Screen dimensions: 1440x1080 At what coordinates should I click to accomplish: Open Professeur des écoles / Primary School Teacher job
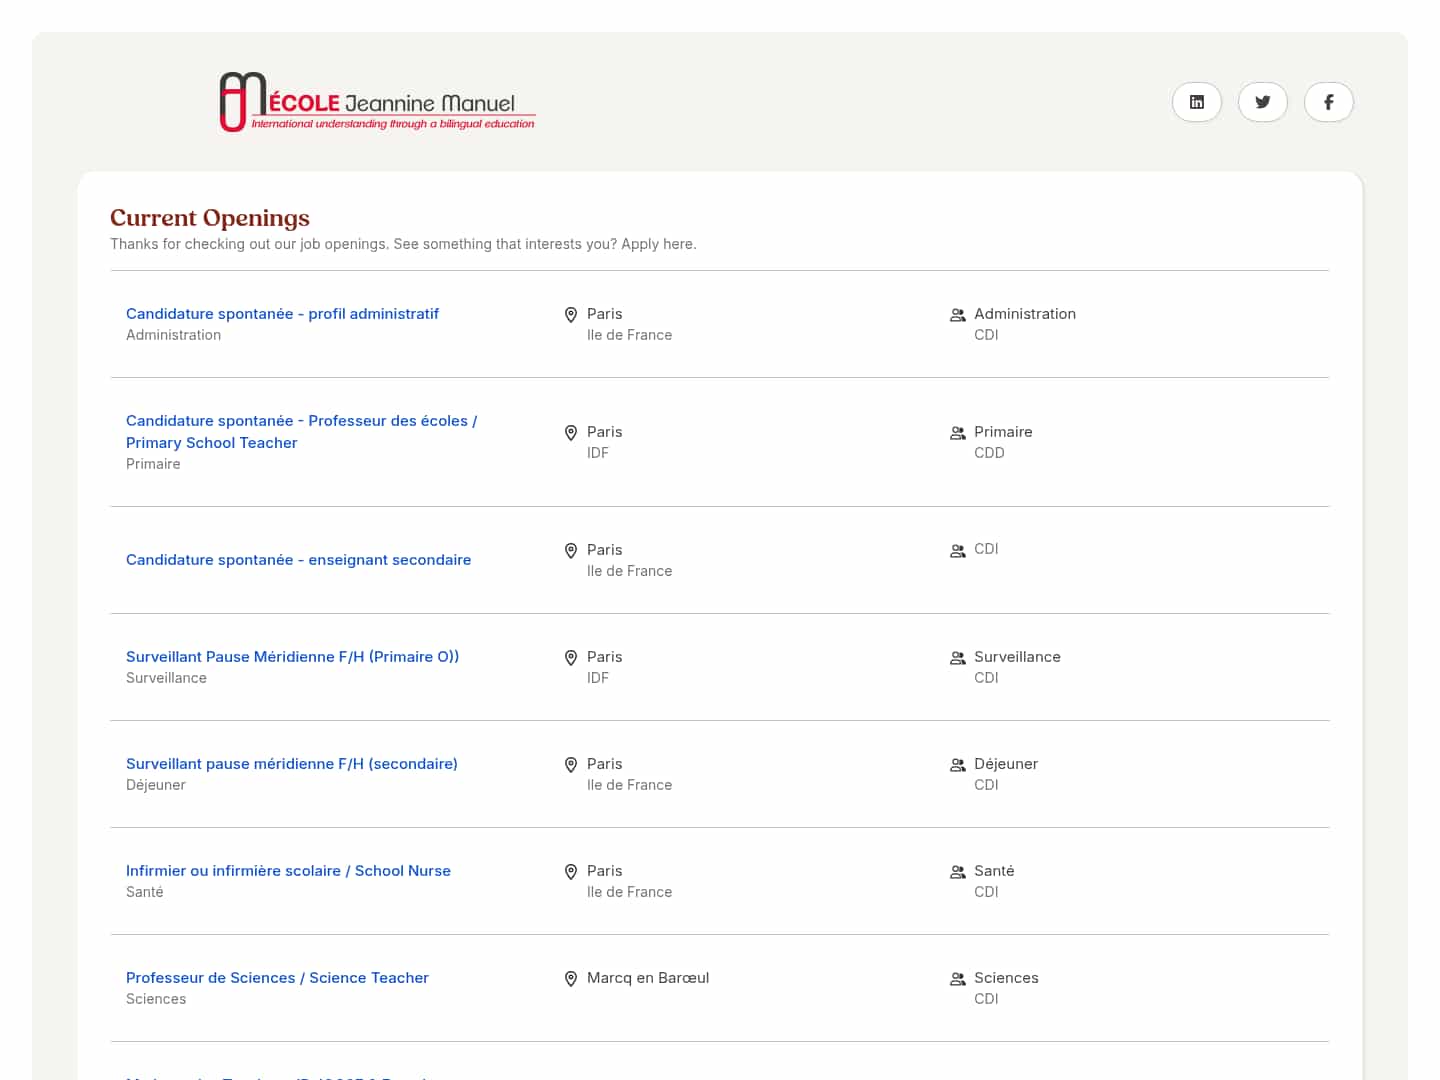(301, 431)
